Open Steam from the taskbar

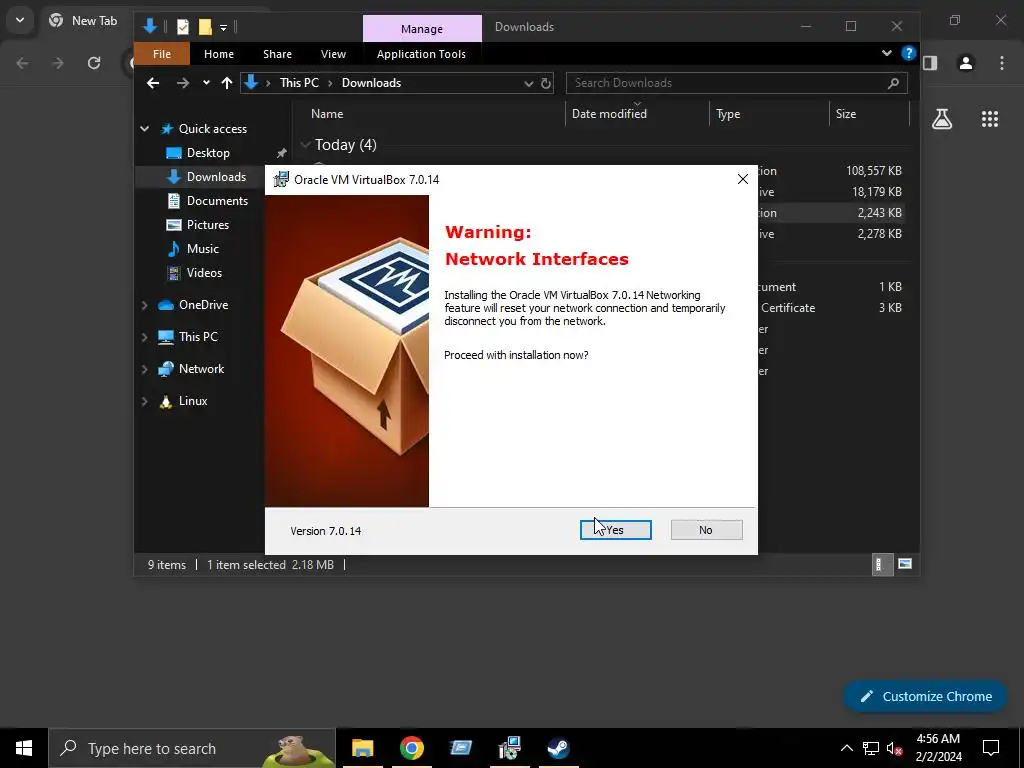[x=558, y=748]
